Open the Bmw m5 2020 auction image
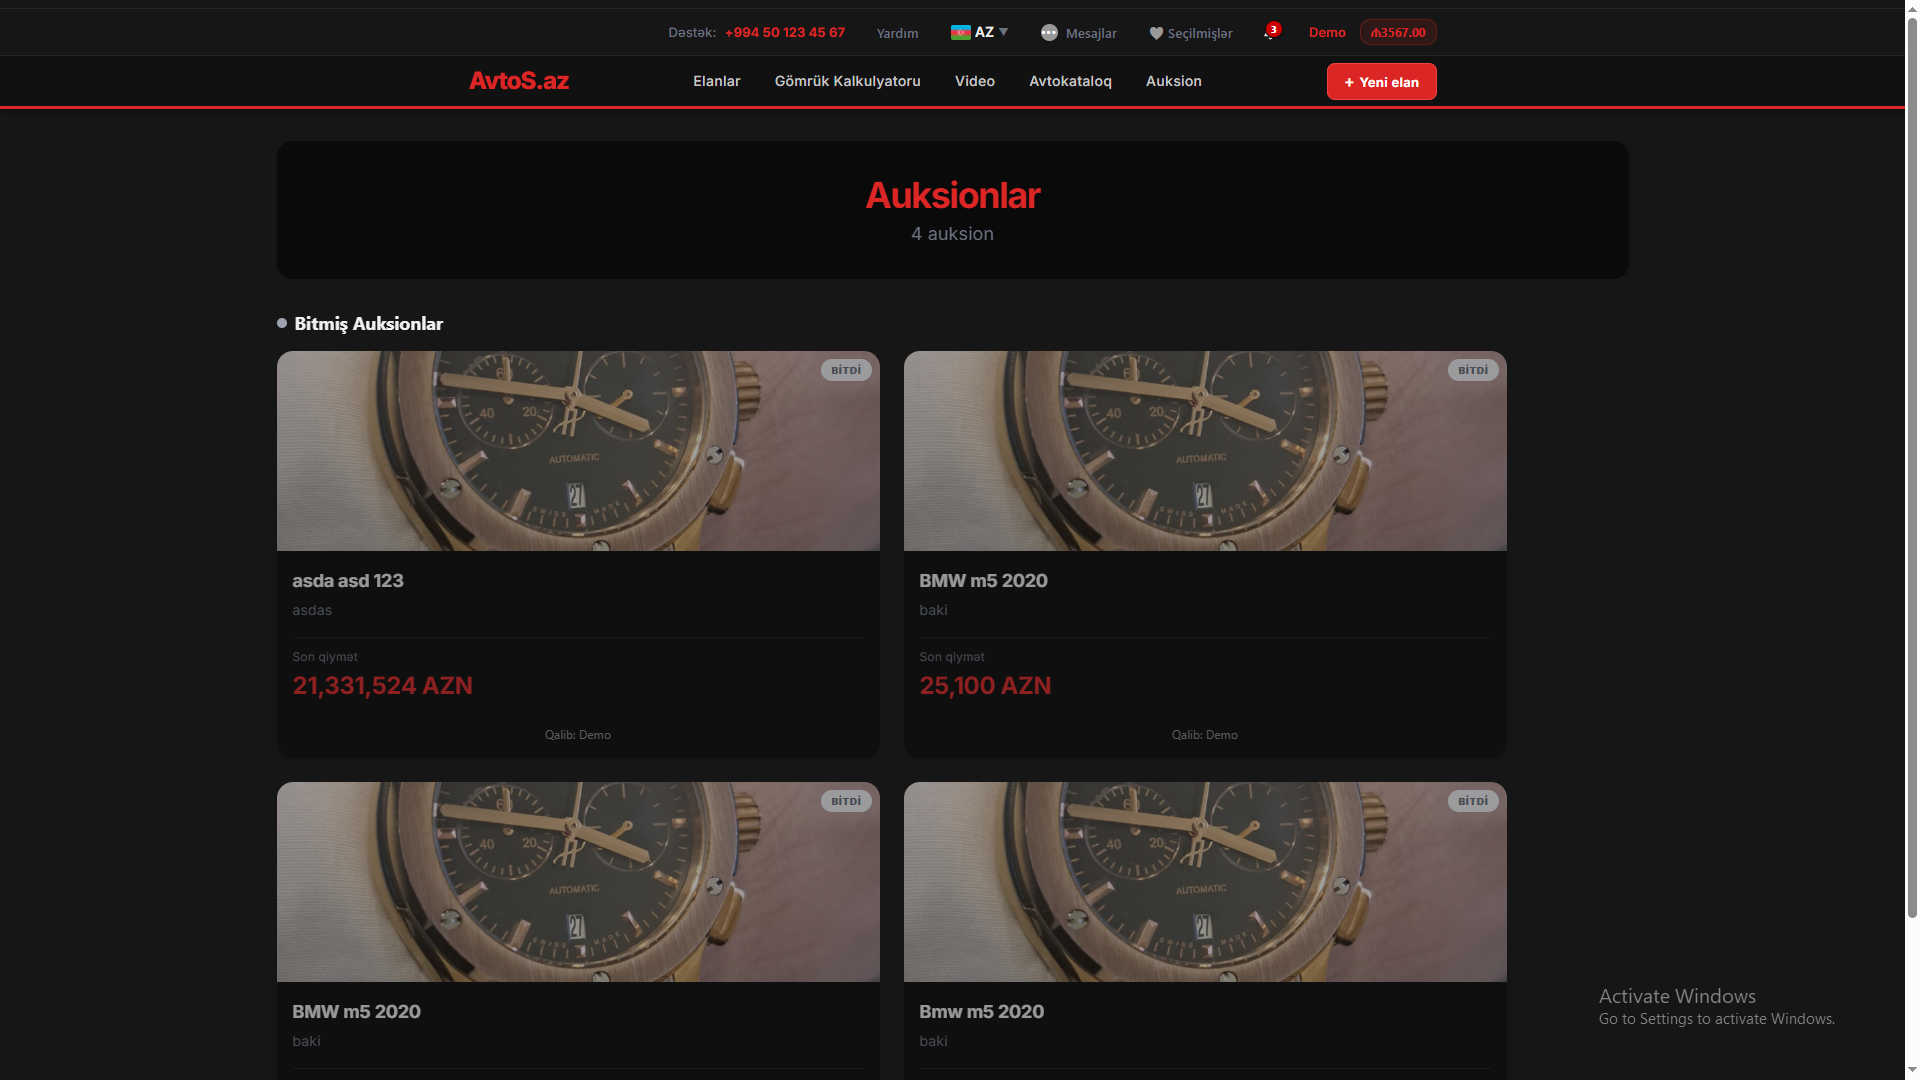The image size is (1920, 1080). pyautogui.click(x=1205, y=882)
